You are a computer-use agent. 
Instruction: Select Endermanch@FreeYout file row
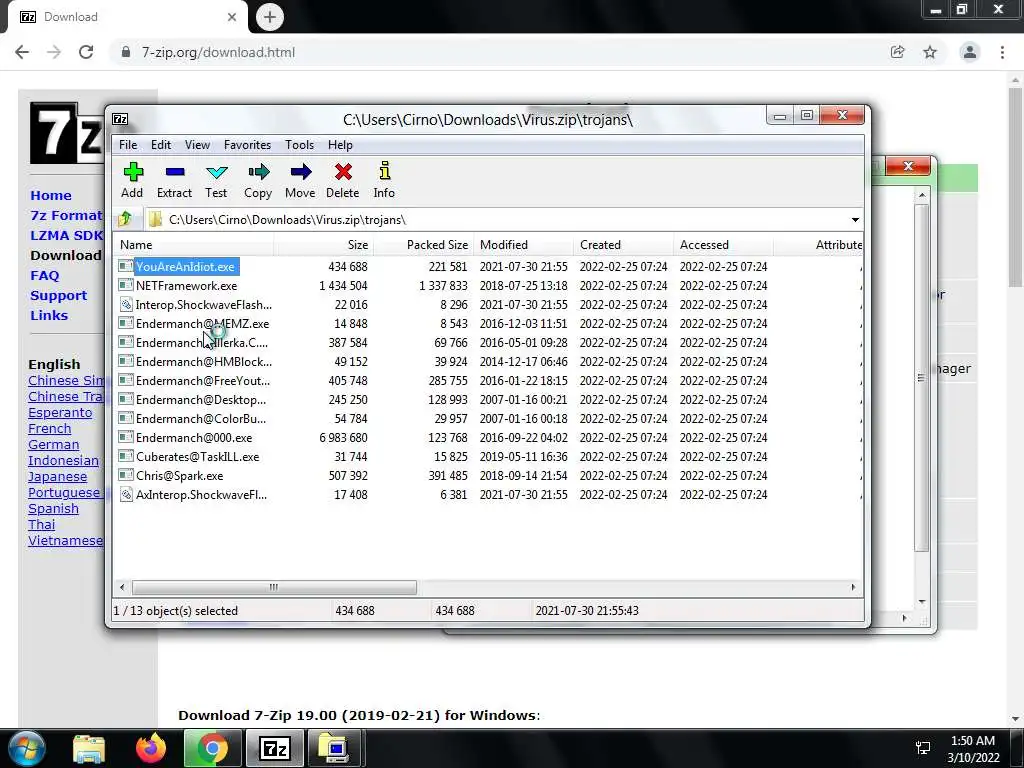[x=488, y=380]
